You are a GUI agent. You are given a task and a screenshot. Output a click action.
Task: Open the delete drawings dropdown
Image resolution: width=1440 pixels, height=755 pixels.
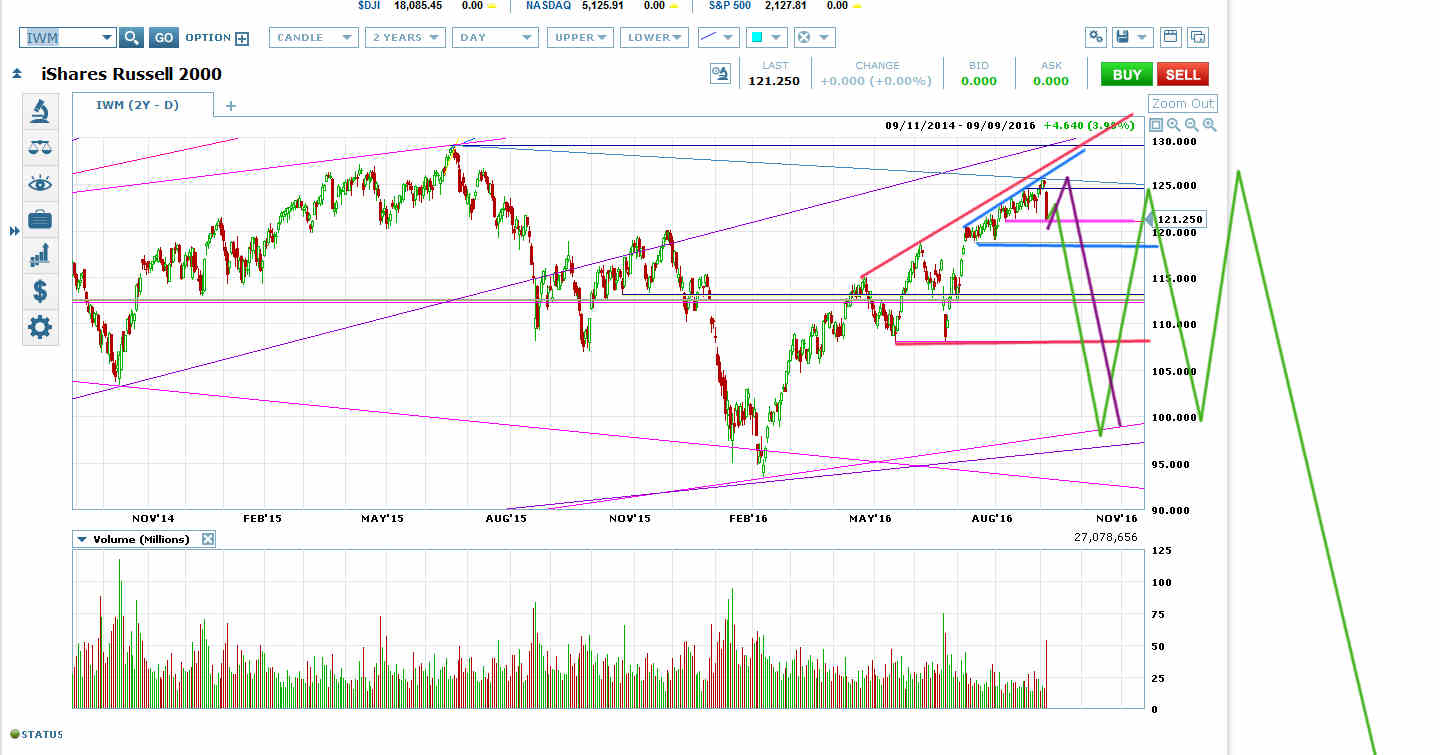point(813,38)
